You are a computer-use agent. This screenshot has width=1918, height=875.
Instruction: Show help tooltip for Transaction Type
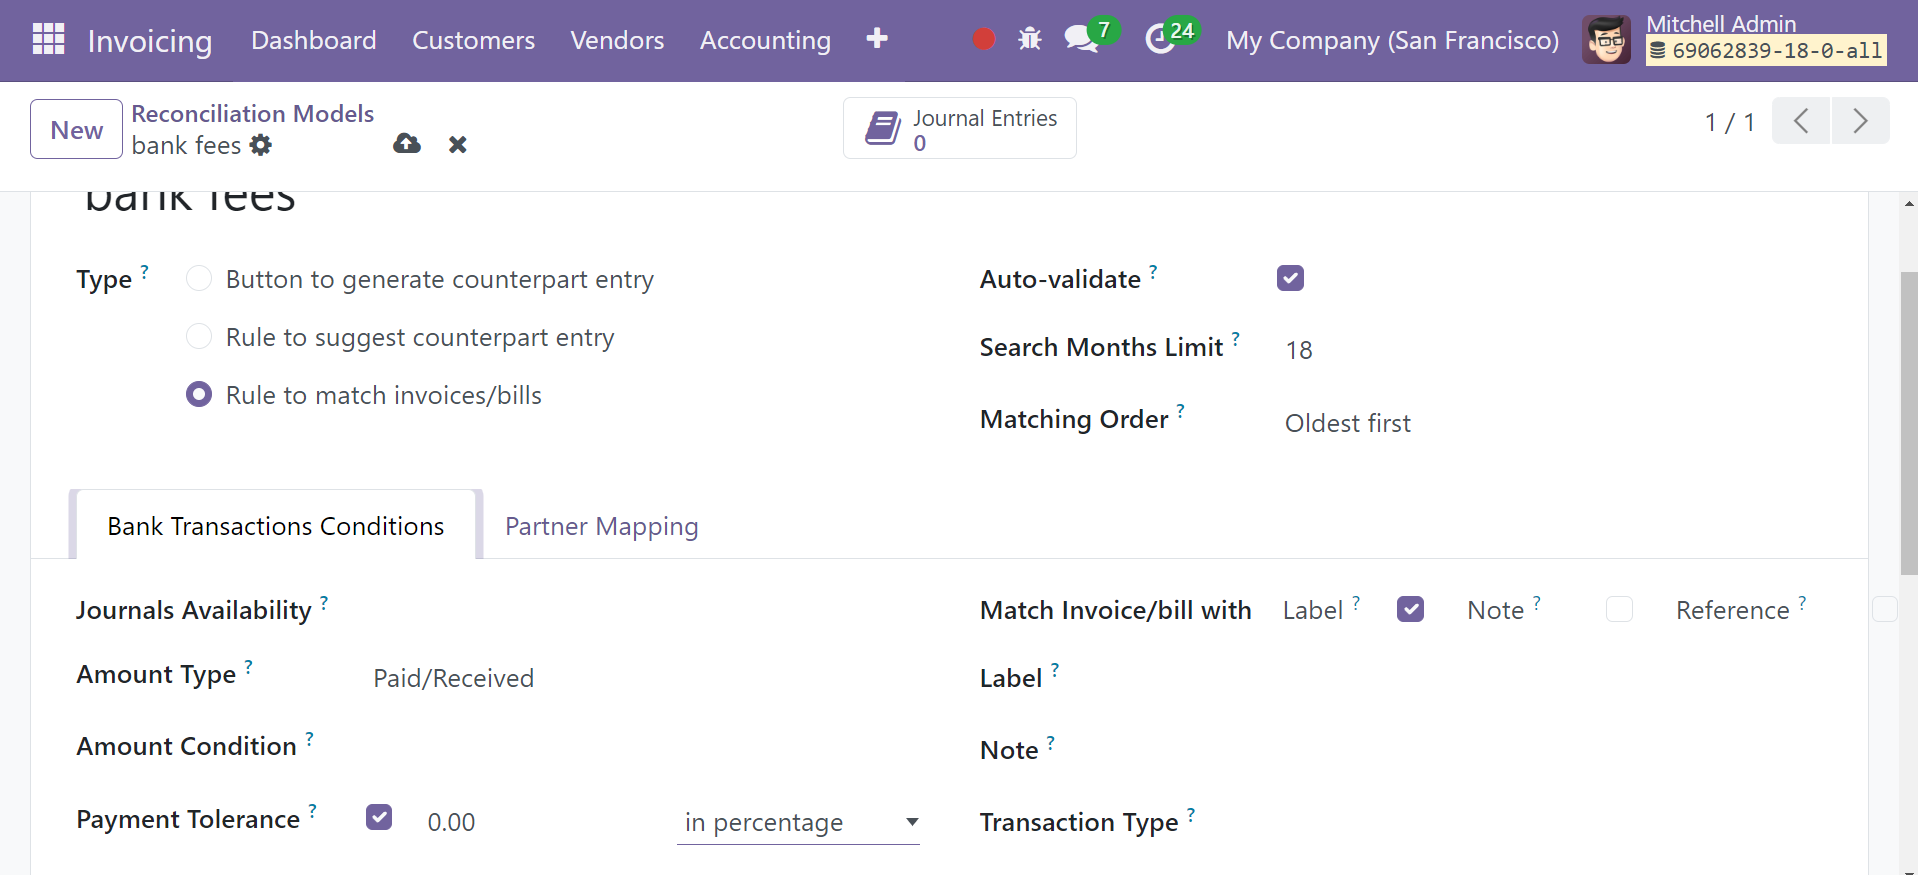[x=1191, y=814]
